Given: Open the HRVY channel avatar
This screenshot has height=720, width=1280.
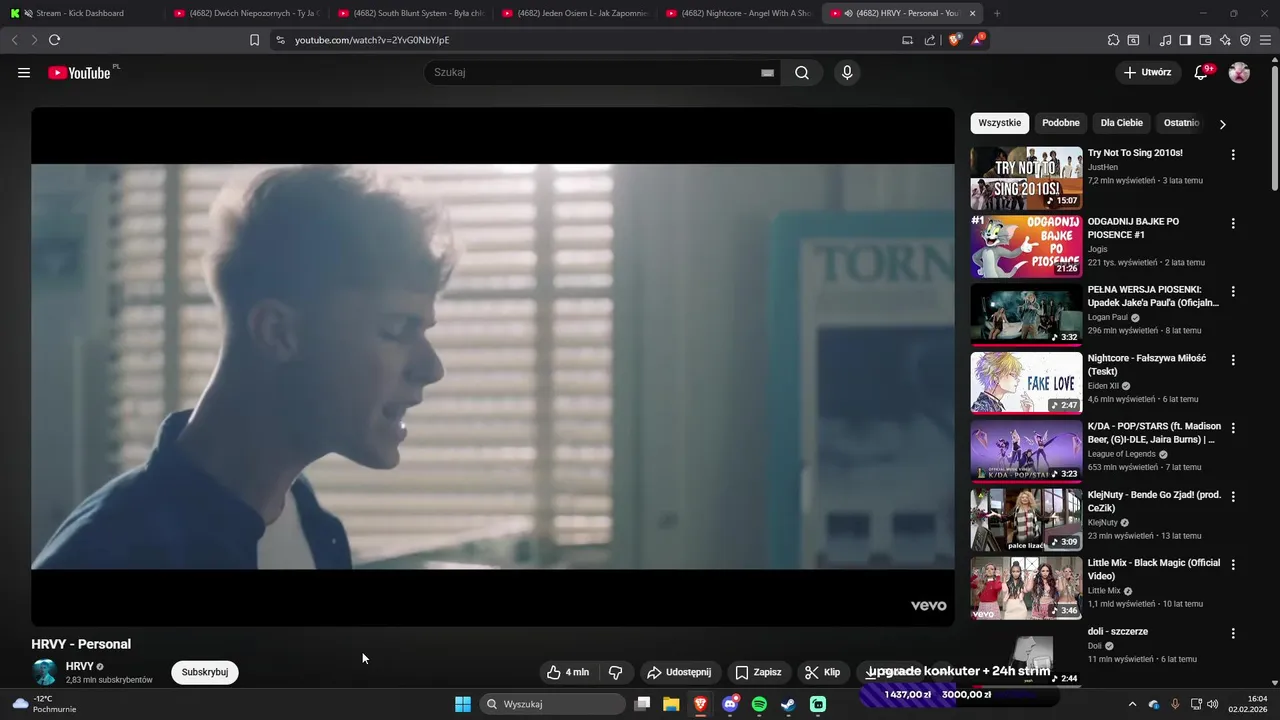Looking at the screenshot, I should tap(45, 672).
